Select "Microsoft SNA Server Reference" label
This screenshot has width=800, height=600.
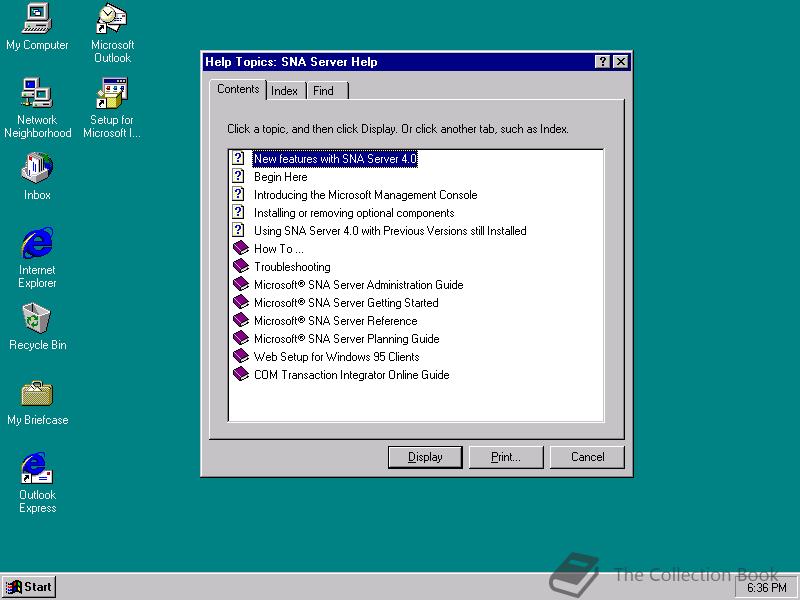pos(336,321)
